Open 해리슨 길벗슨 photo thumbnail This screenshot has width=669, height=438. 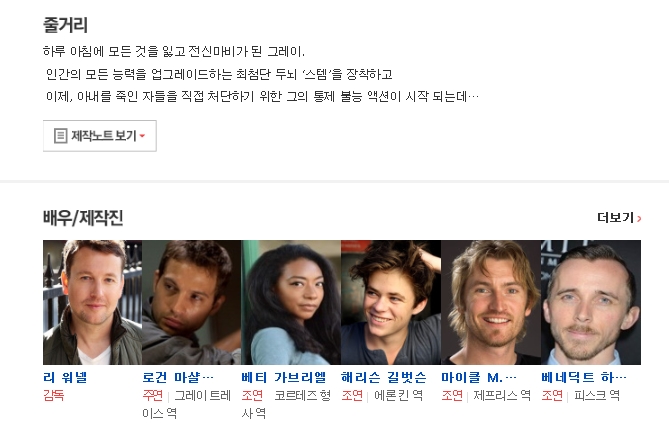391,302
